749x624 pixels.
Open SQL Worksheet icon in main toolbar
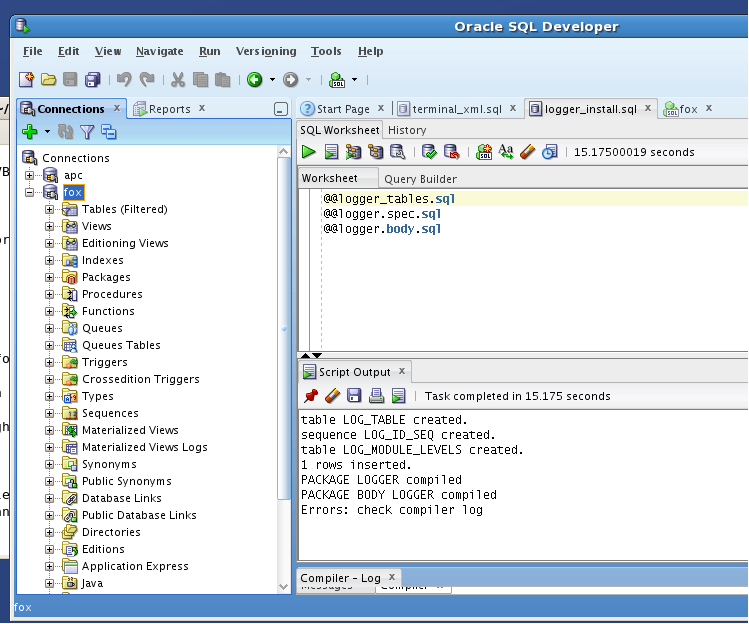(337, 79)
